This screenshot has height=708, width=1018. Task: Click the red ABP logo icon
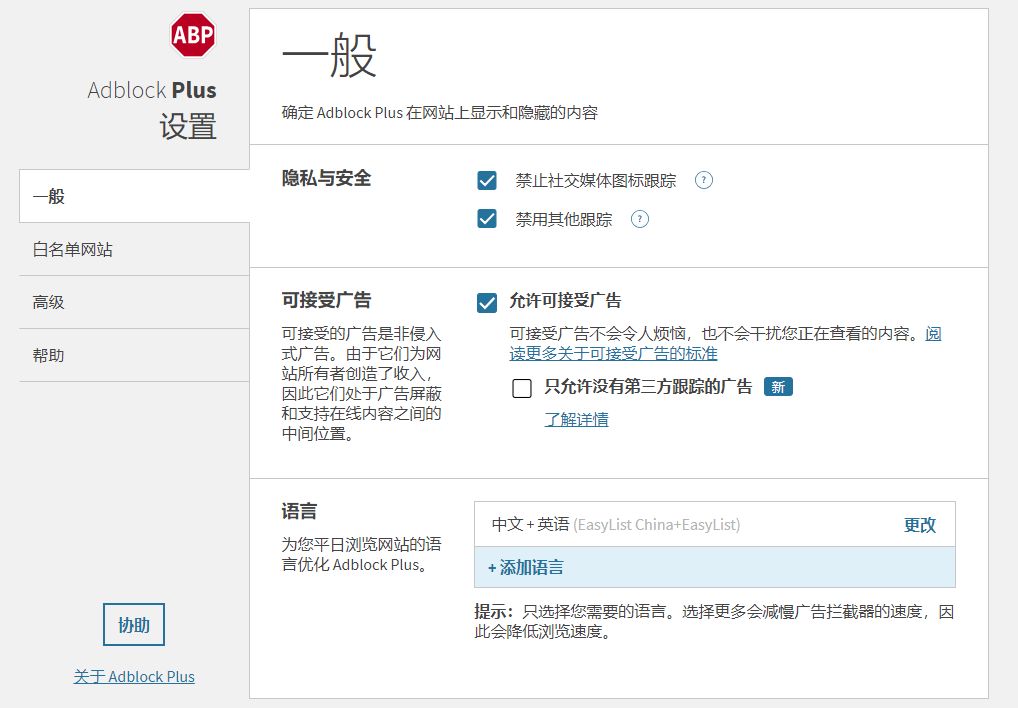(x=193, y=35)
